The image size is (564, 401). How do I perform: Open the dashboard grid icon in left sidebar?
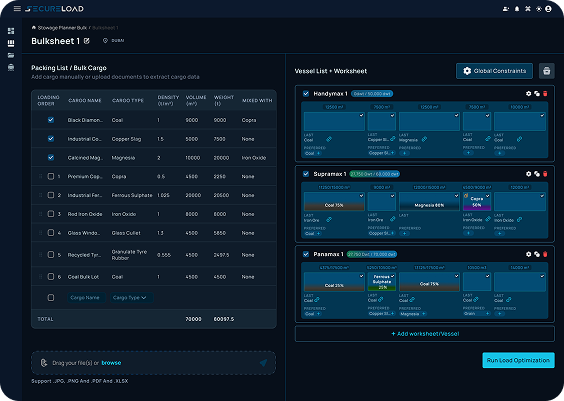point(11,31)
